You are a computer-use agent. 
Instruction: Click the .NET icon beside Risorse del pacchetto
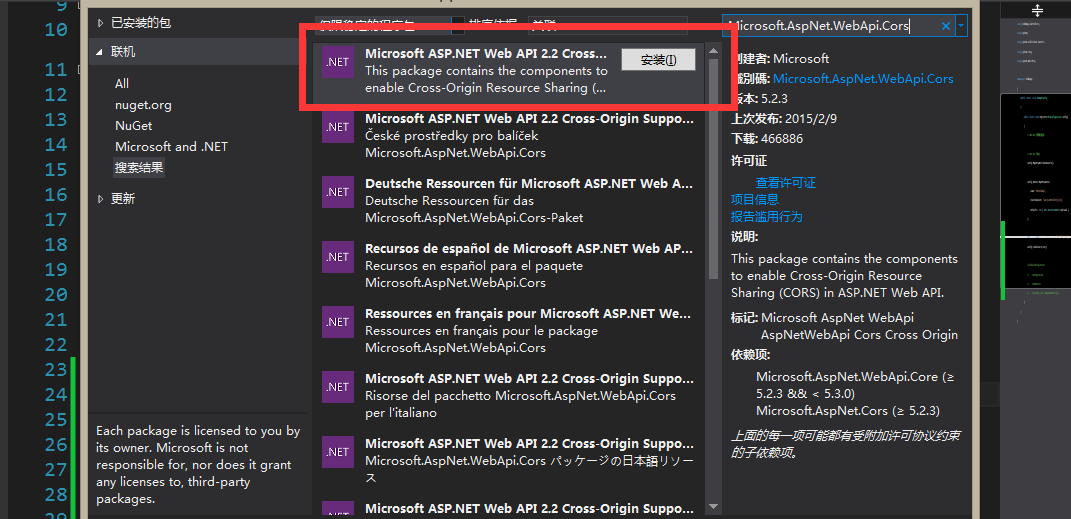coord(338,387)
